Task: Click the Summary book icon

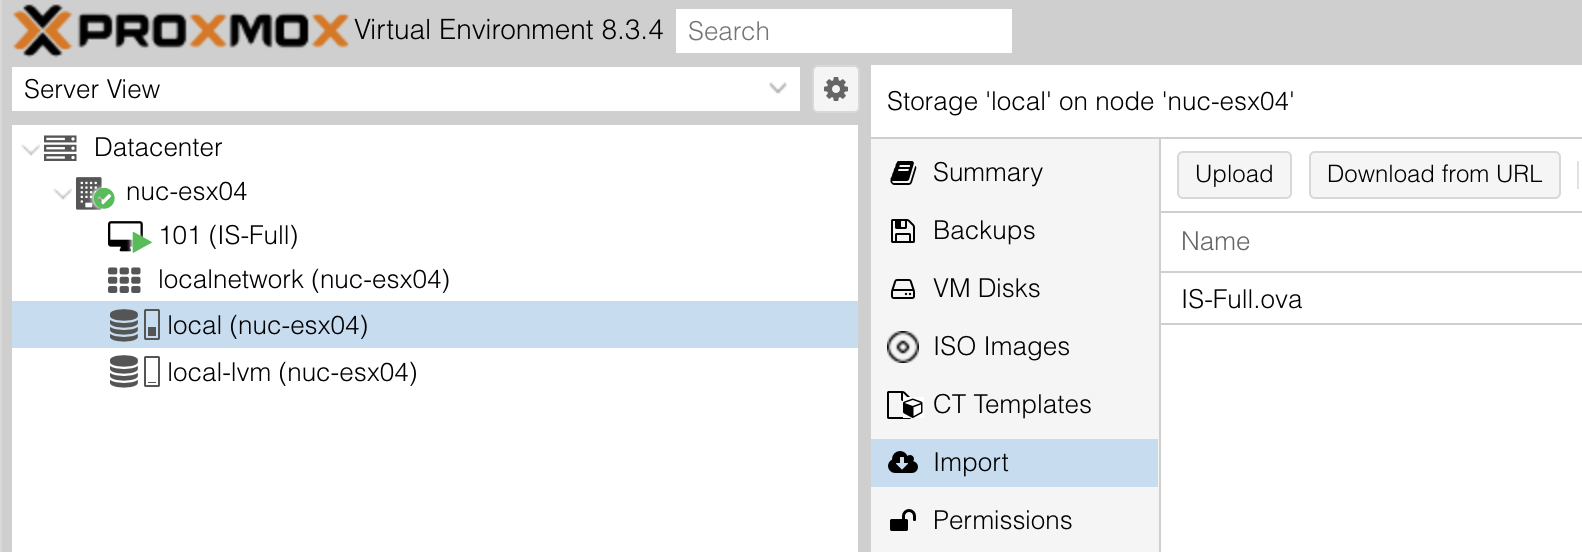Action: click(x=903, y=173)
